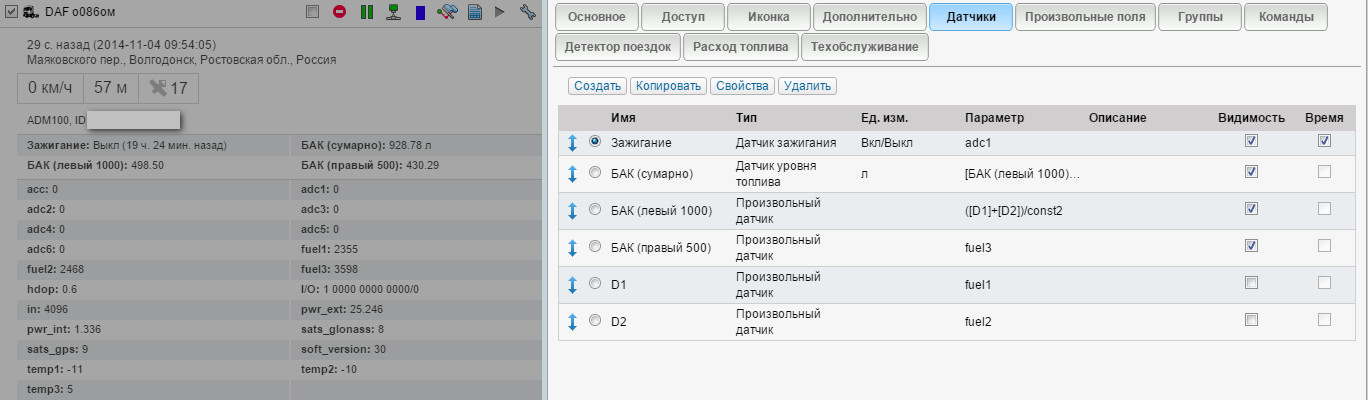Click the satellites count 17 indicator

168,88
